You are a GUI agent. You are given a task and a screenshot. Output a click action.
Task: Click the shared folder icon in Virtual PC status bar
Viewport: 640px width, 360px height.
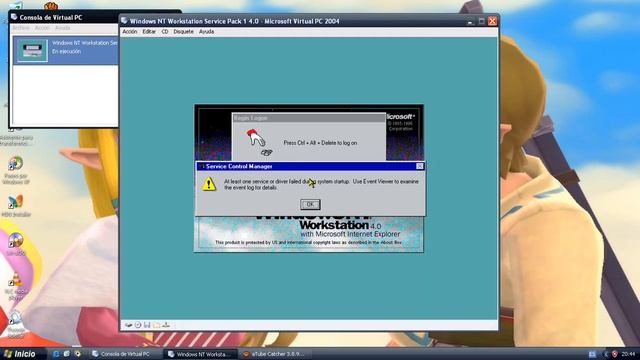pos(156,325)
